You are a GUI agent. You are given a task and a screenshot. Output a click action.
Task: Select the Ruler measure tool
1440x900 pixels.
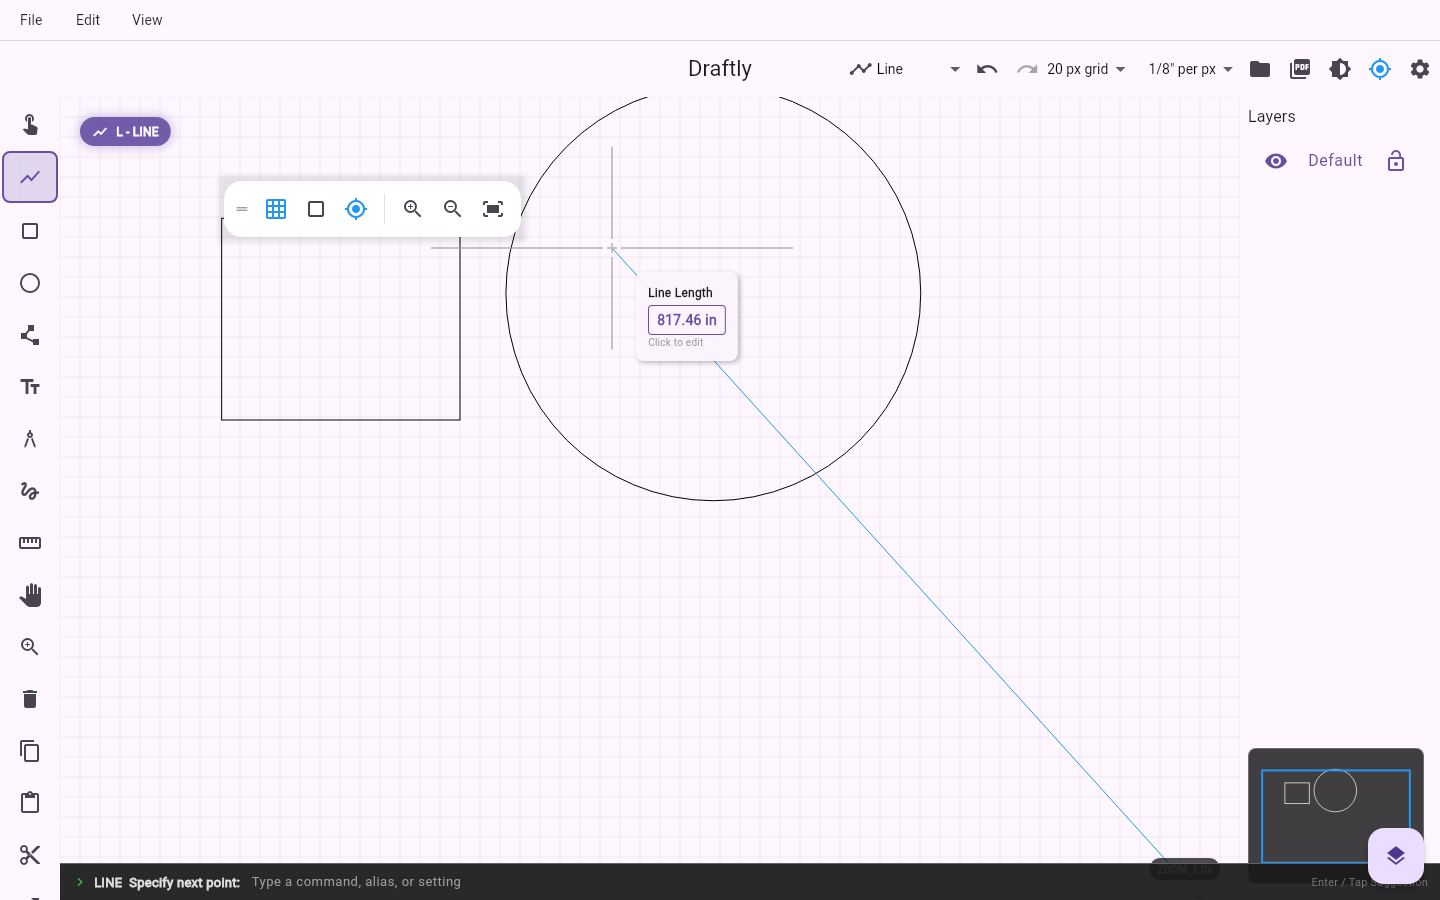(x=30, y=543)
